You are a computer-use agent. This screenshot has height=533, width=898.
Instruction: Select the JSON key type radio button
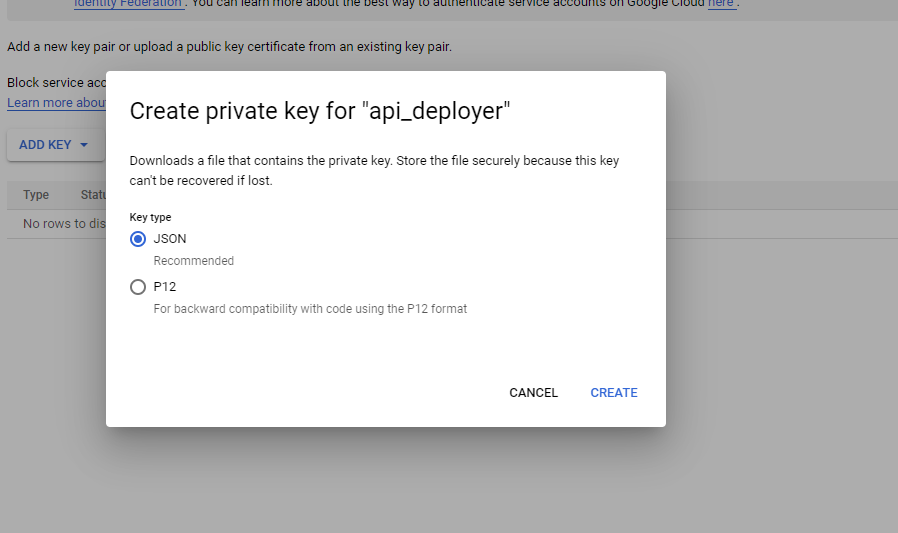[137, 239]
